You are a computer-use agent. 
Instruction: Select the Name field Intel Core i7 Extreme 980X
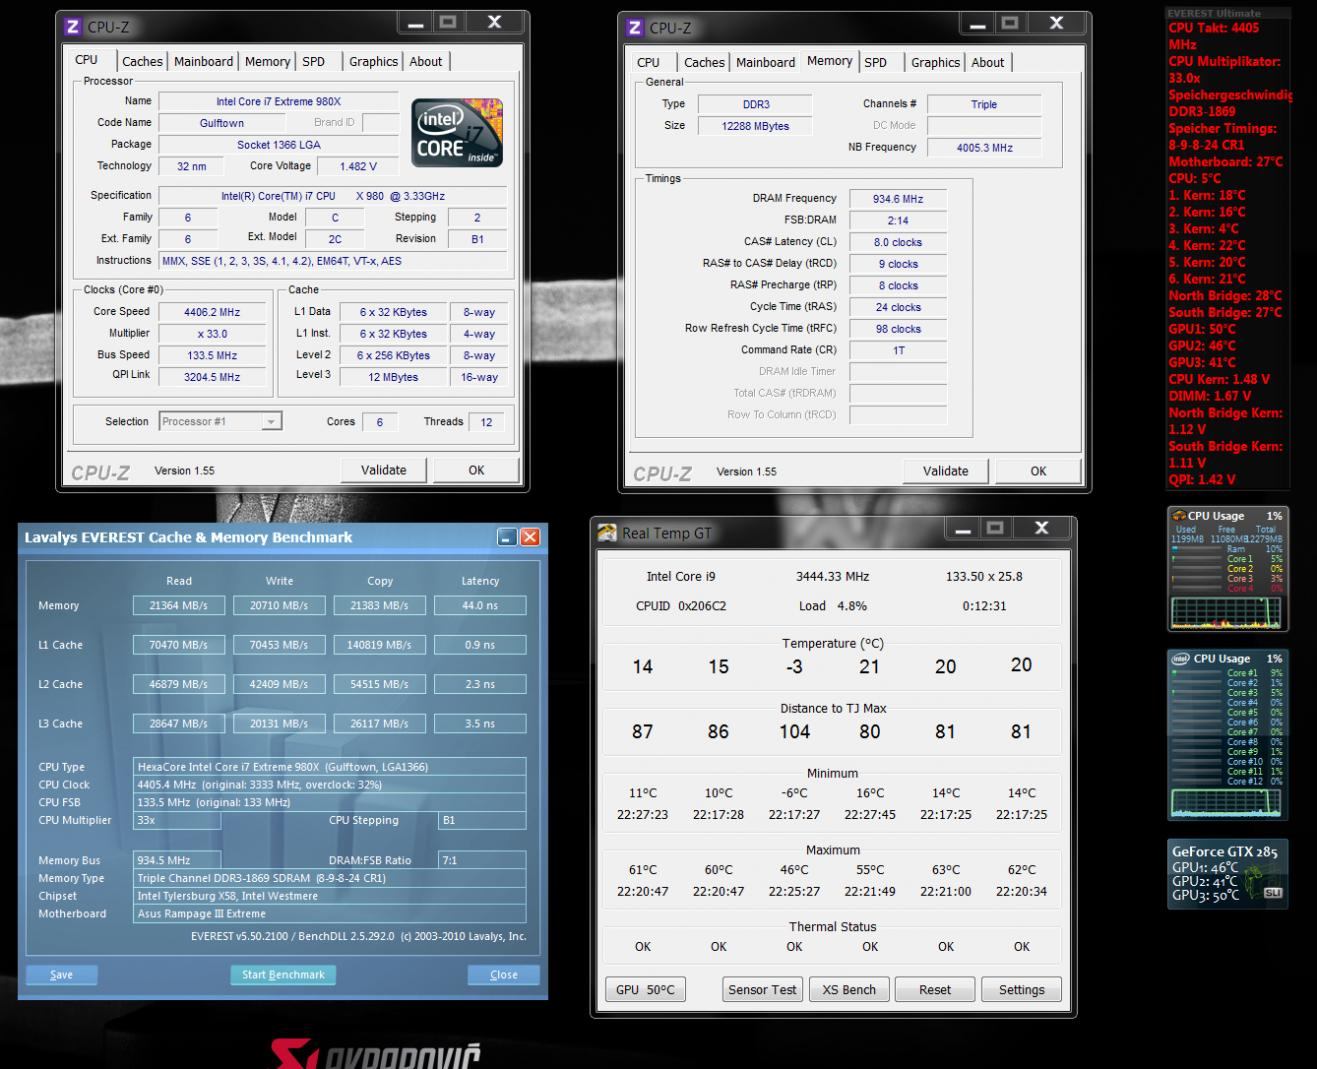coord(278,101)
